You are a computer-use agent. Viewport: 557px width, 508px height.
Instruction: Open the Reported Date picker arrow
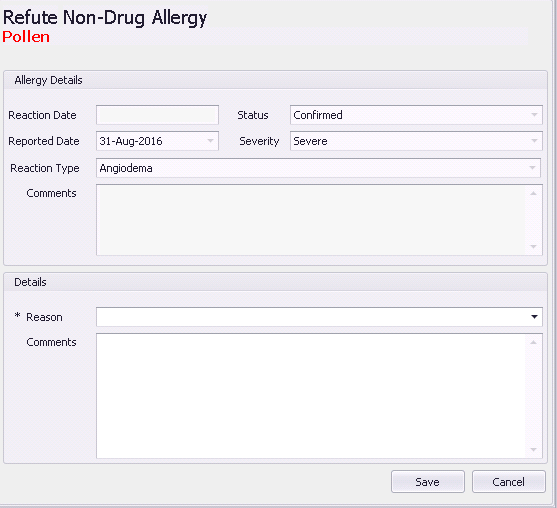coord(210,141)
